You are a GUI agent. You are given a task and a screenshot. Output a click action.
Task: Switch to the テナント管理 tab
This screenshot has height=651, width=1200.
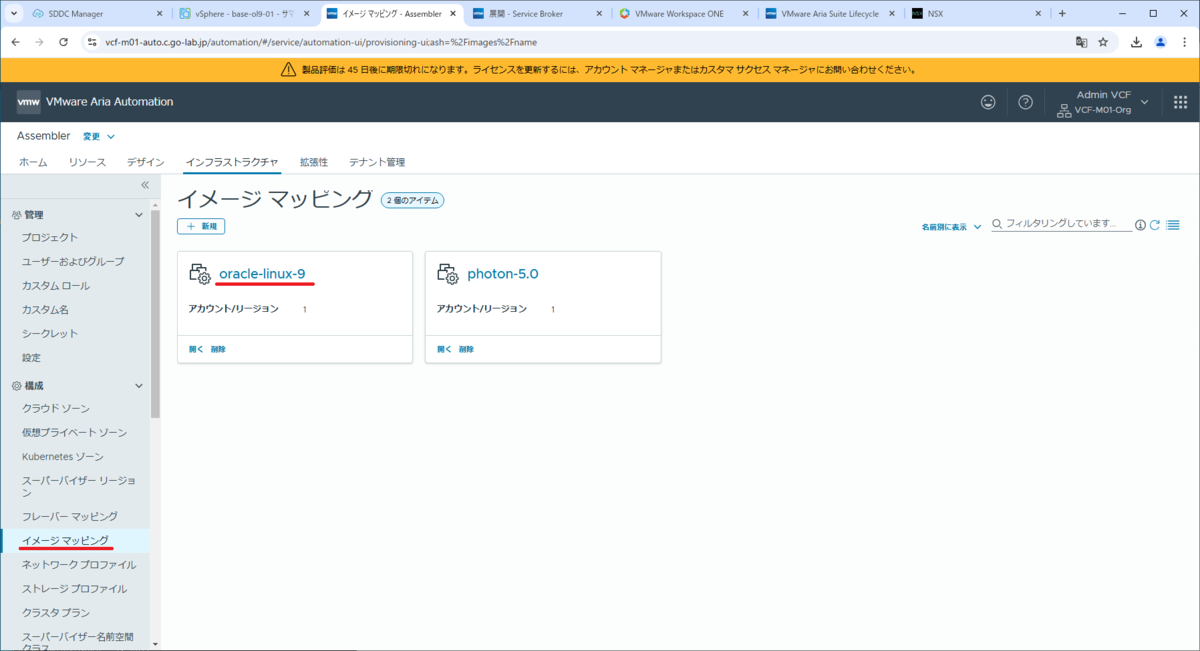377,162
